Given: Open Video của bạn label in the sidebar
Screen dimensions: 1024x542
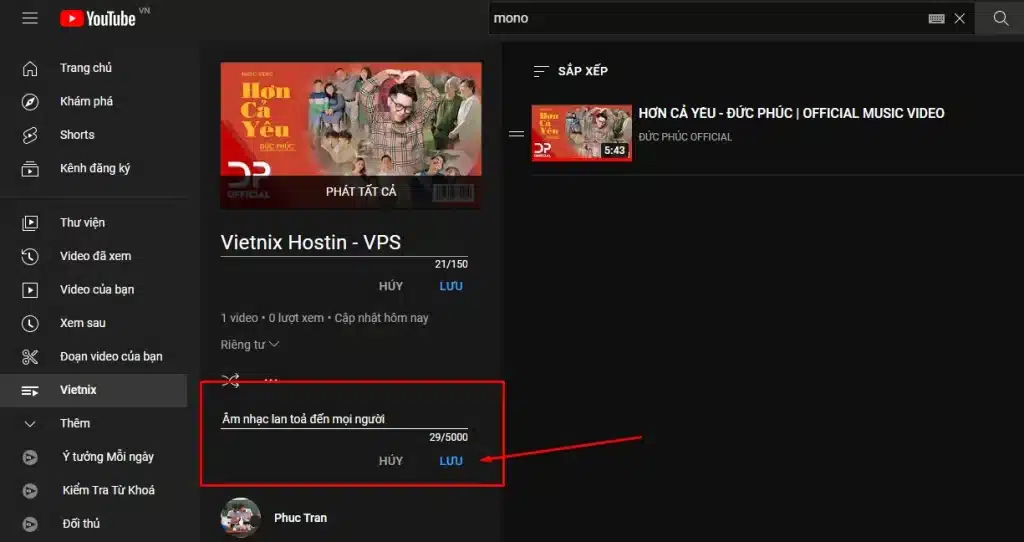Looking at the screenshot, I should coord(97,289).
